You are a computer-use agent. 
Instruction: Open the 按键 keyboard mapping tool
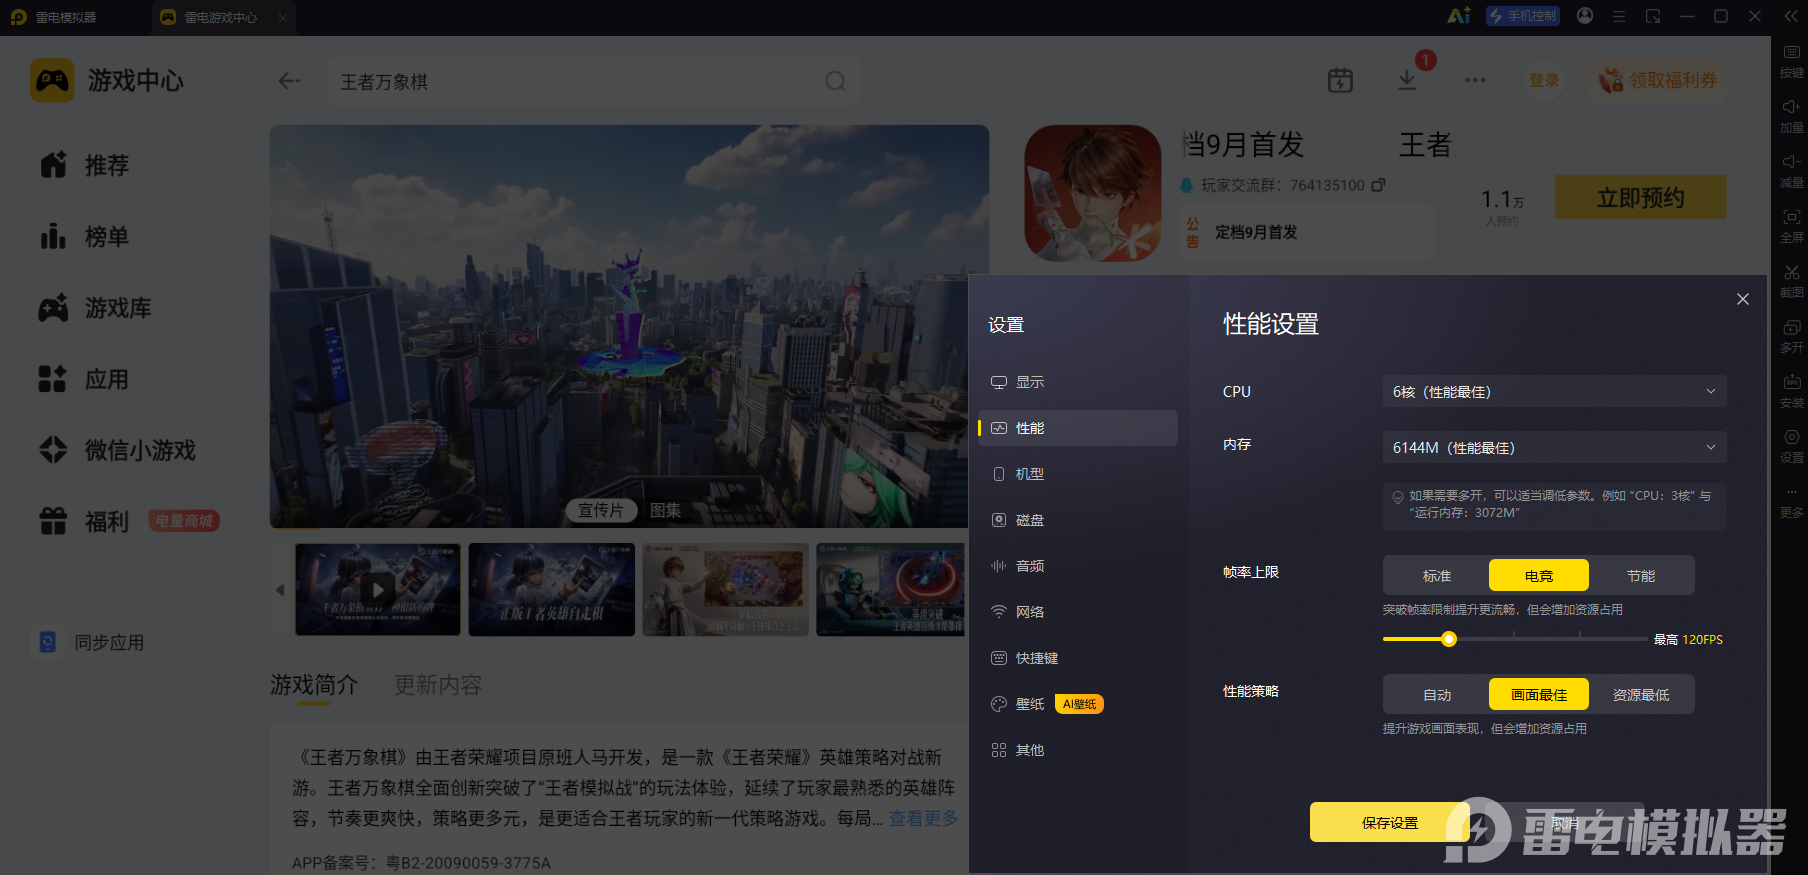pos(1791,60)
